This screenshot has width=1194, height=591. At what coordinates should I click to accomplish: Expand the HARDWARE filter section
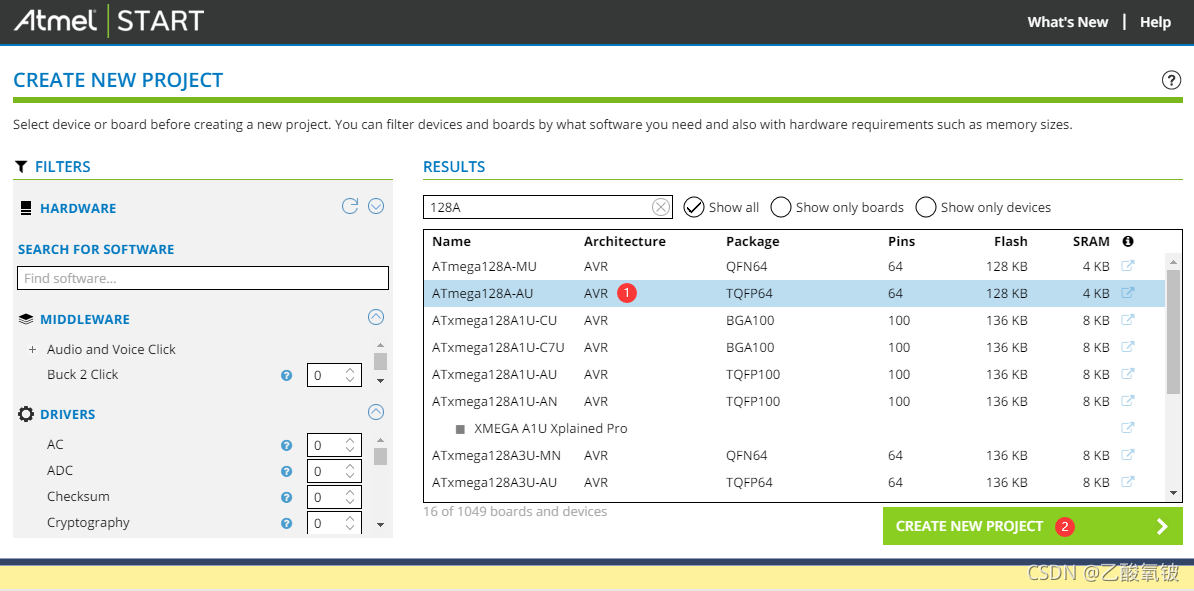pyautogui.click(x=376, y=206)
